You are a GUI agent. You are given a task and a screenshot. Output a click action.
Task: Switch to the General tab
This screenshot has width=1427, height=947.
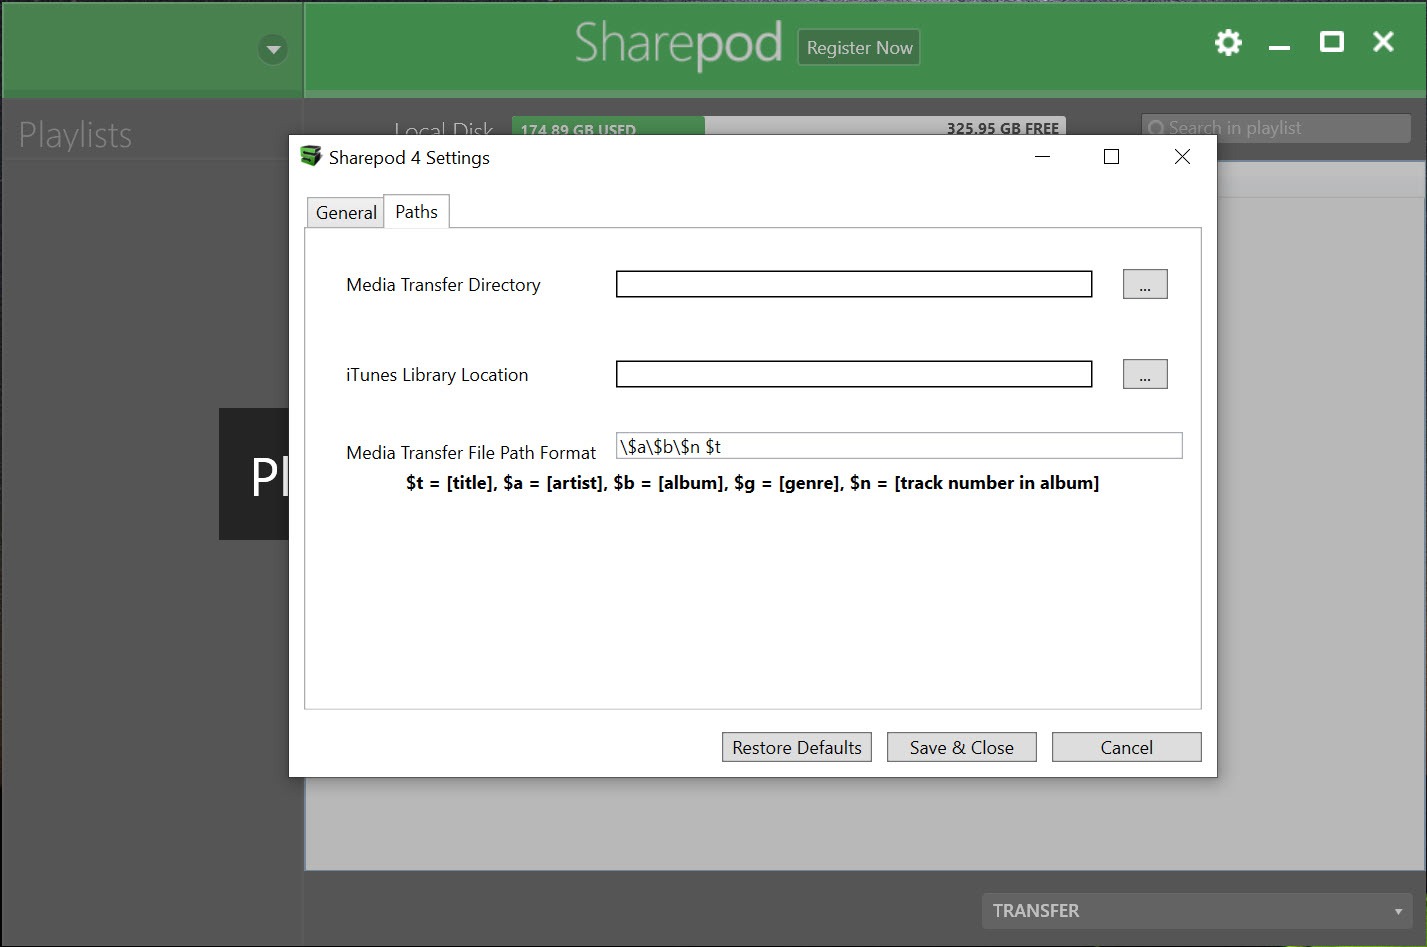pyautogui.click(x=346, y=212)
